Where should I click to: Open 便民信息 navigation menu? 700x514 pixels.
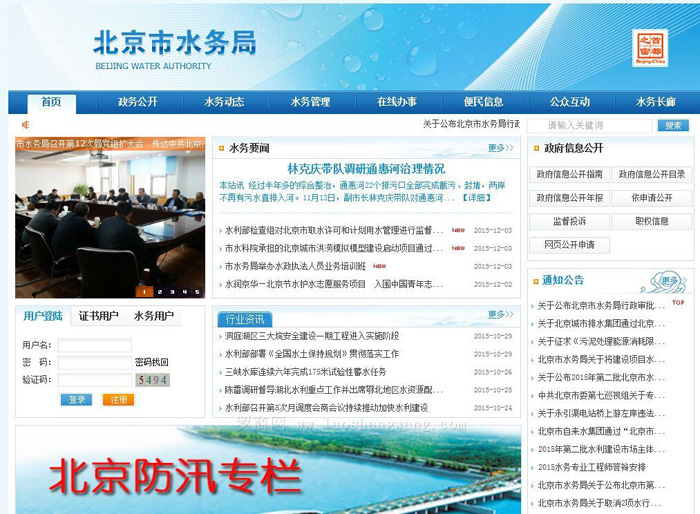(x=483, y=102)
